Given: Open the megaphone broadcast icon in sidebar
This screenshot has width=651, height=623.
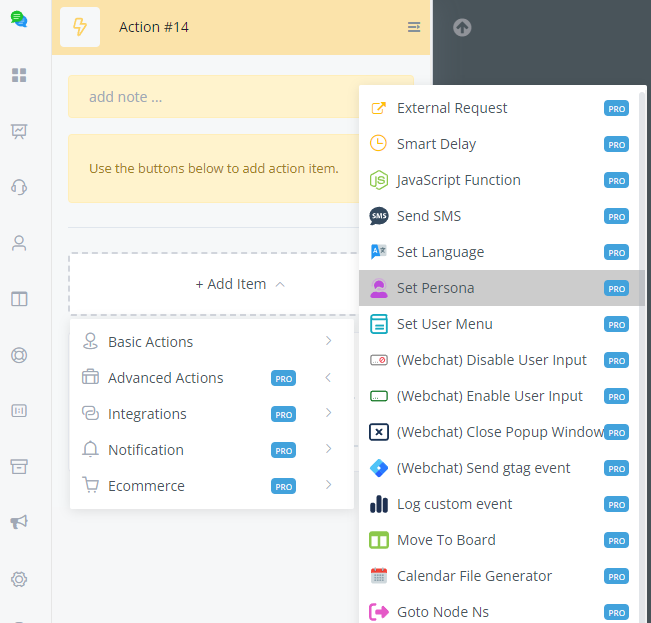Looking at the screenshot, I should tap(19, 522).
